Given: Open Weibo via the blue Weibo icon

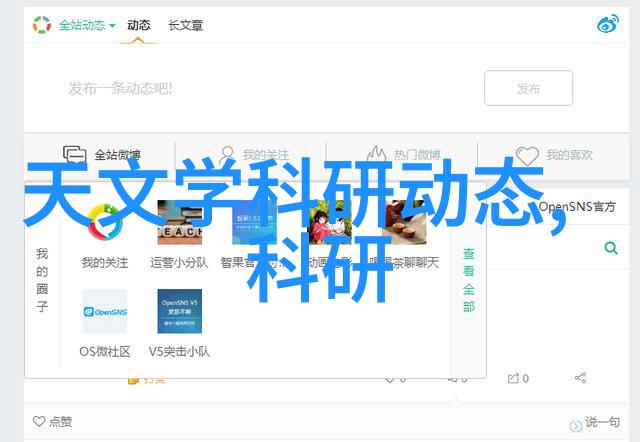Looking at the screenshot, I should coord(608,24).
